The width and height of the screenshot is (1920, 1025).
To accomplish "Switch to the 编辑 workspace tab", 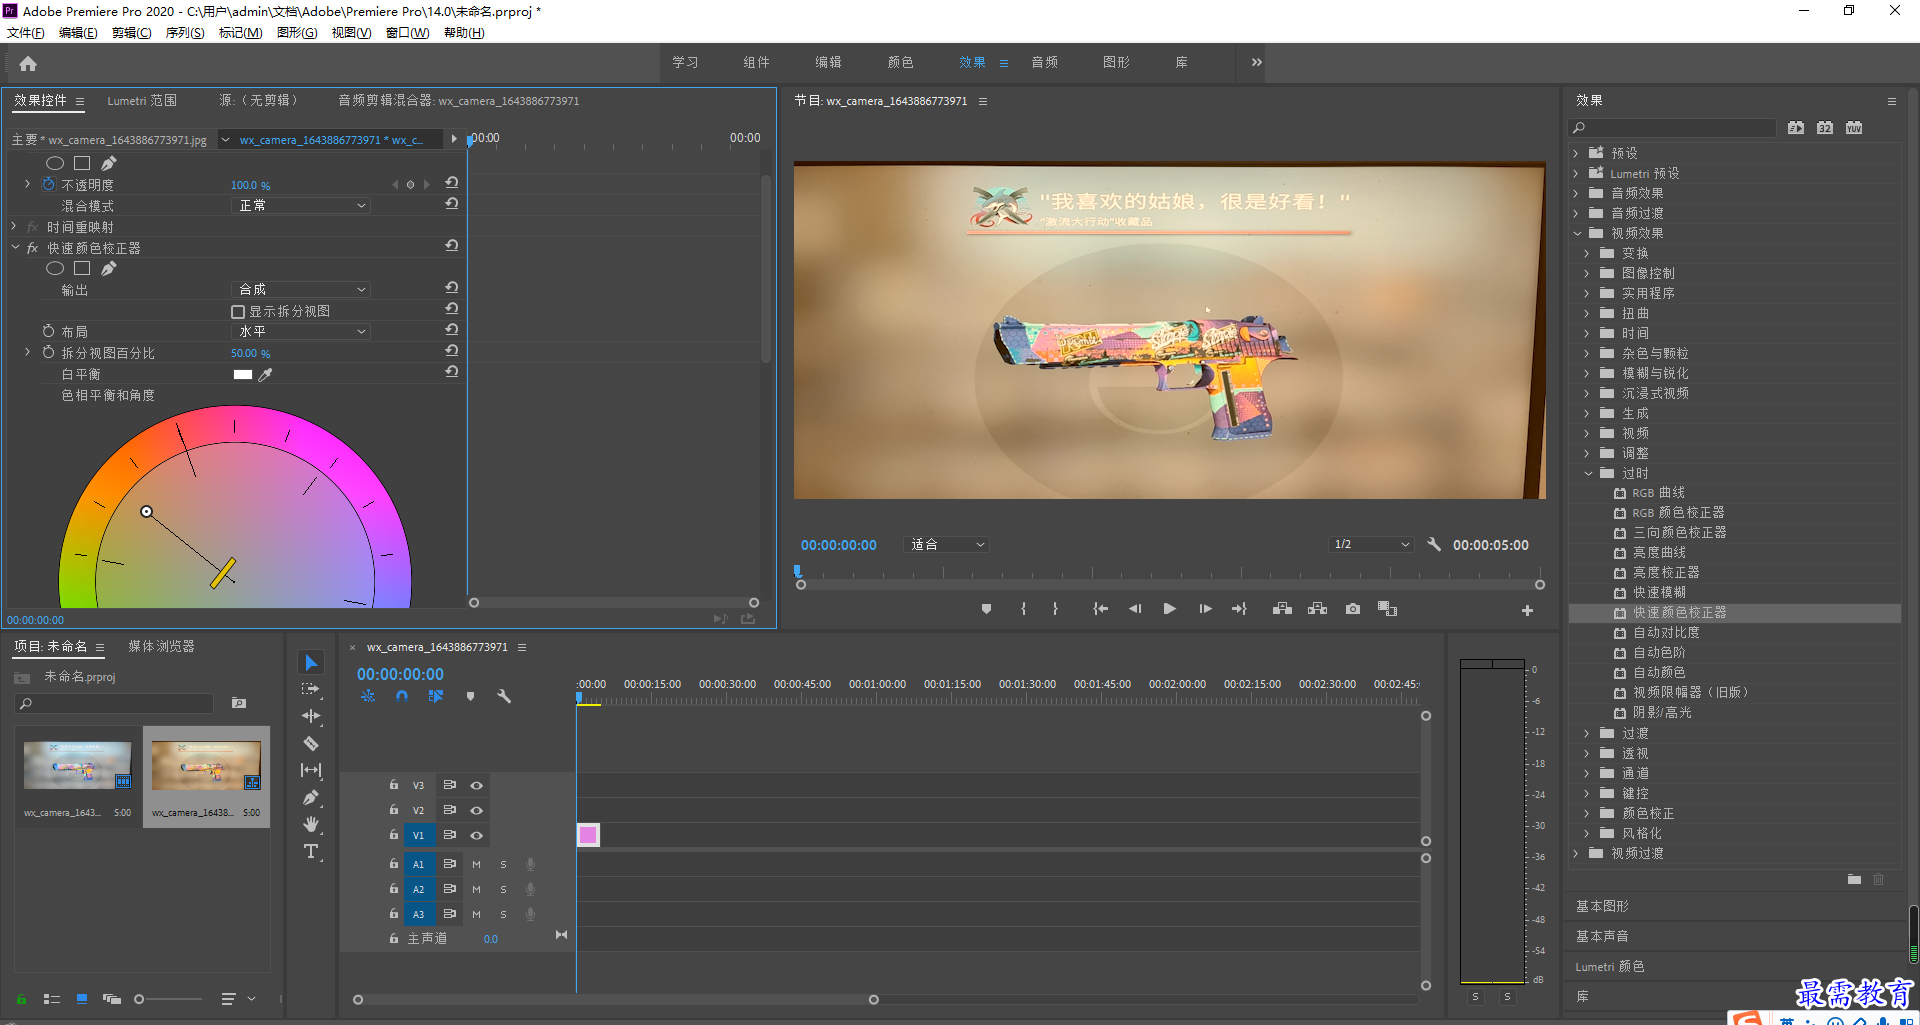I will click(x=828, y=62).
